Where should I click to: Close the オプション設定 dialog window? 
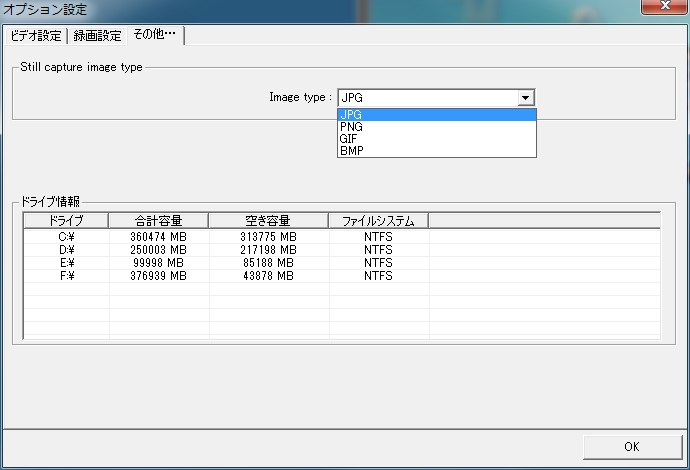click(663, 9)
